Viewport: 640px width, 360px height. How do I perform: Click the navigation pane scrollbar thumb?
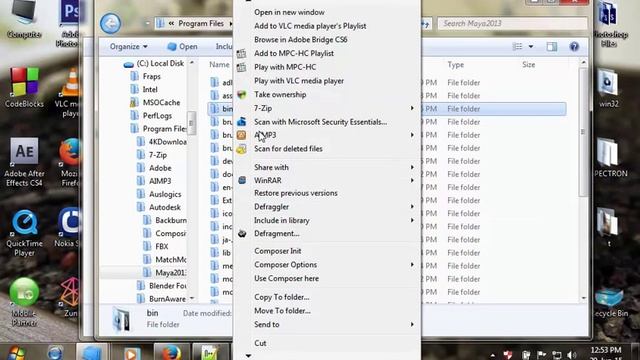[191, 122]
